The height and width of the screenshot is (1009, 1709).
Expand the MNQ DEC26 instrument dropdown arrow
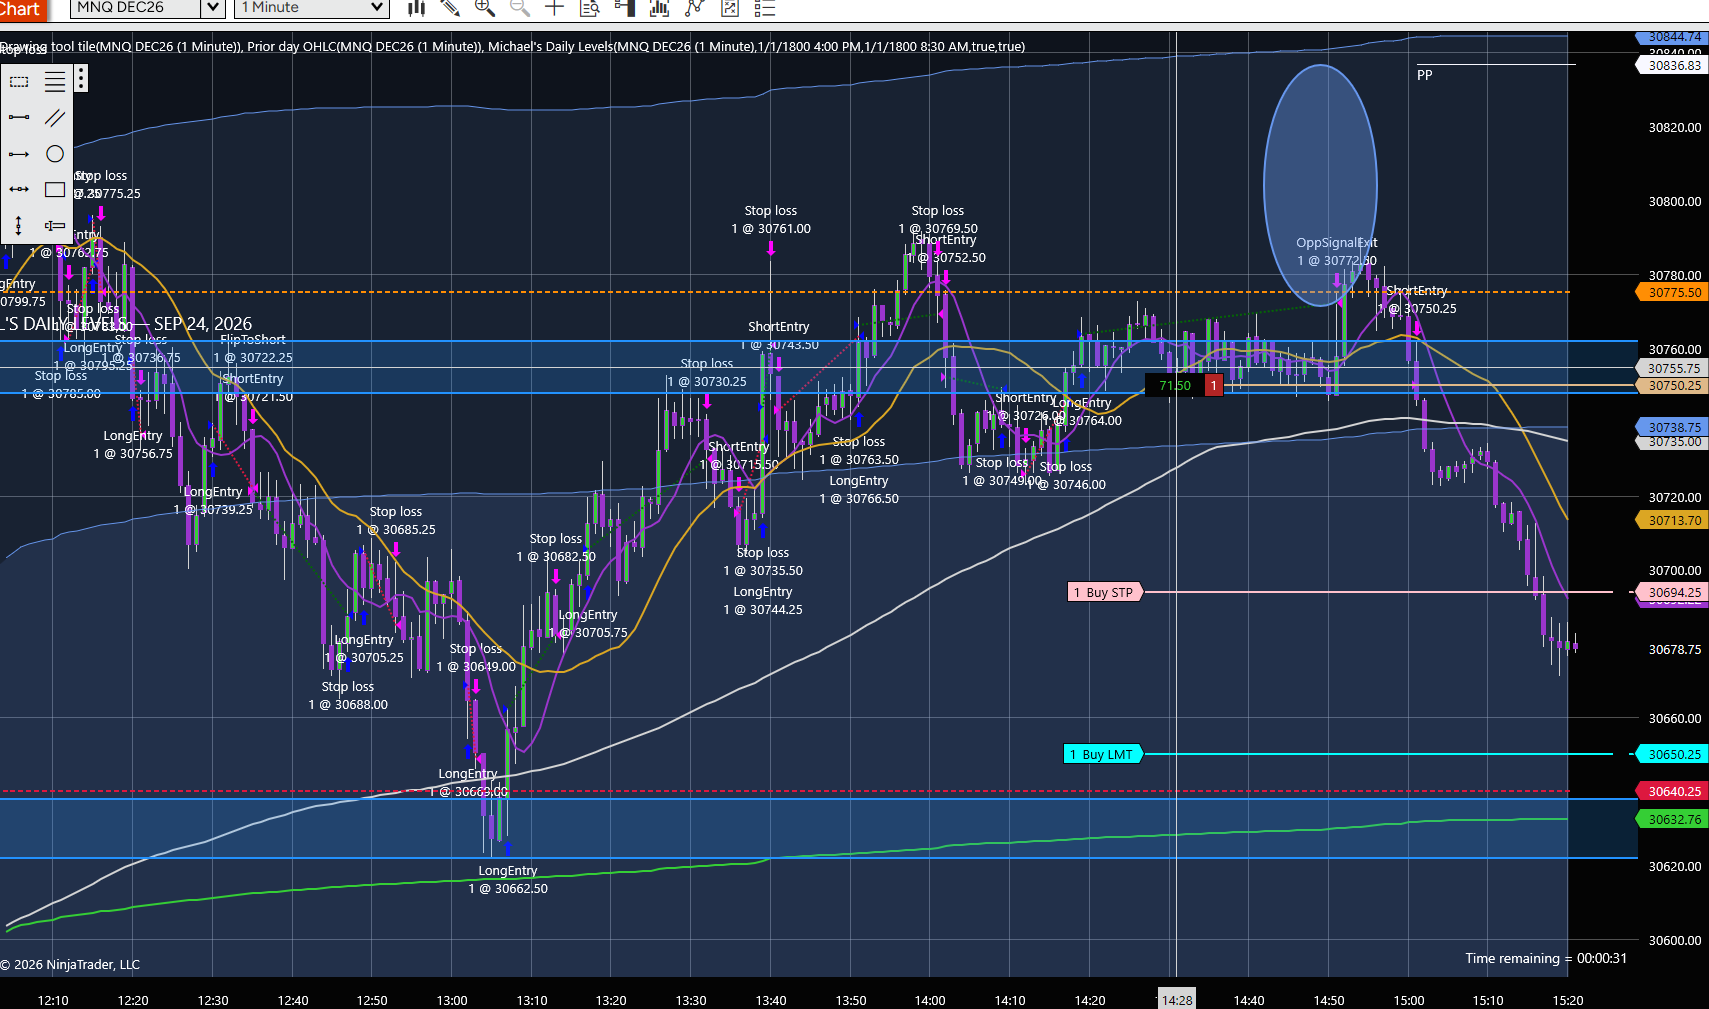(x=212, y=8)
